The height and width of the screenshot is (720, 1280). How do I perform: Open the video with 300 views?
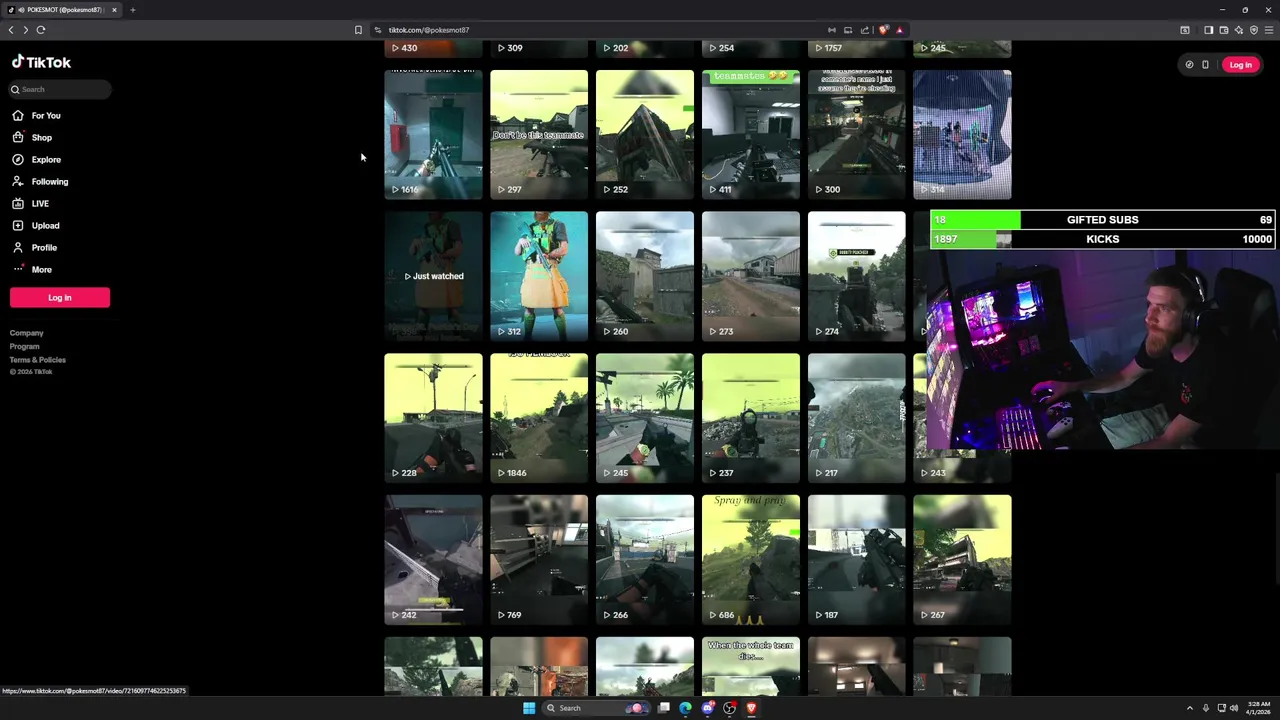[x=857, y=135]
